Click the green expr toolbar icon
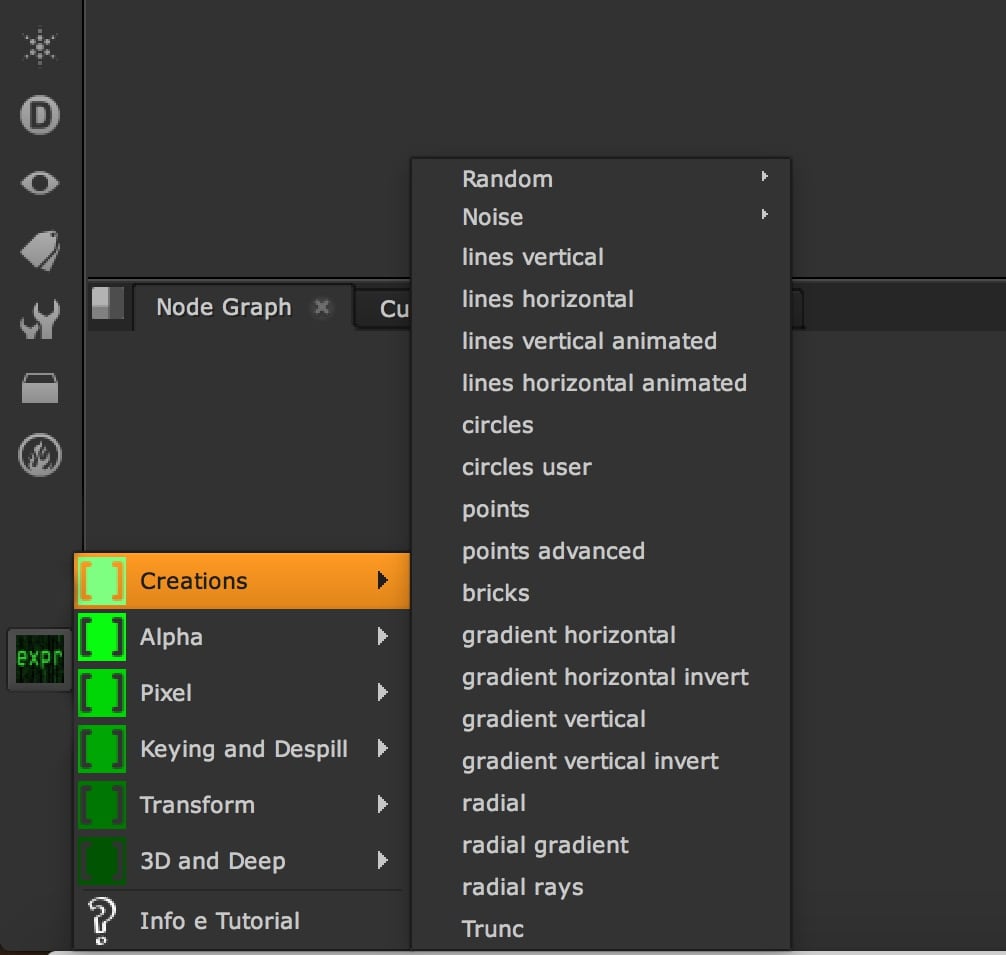The image size is (1006, 955). pyautogui.click(x=40, y=659)
